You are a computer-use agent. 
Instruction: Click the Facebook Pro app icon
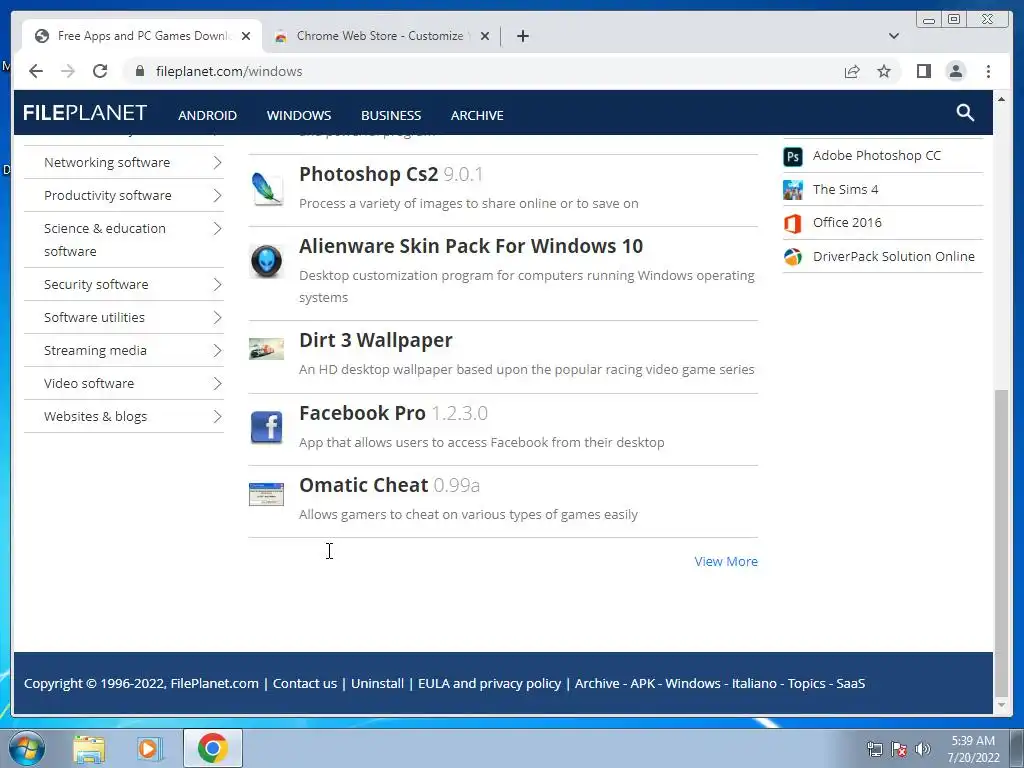click(266, 428)
